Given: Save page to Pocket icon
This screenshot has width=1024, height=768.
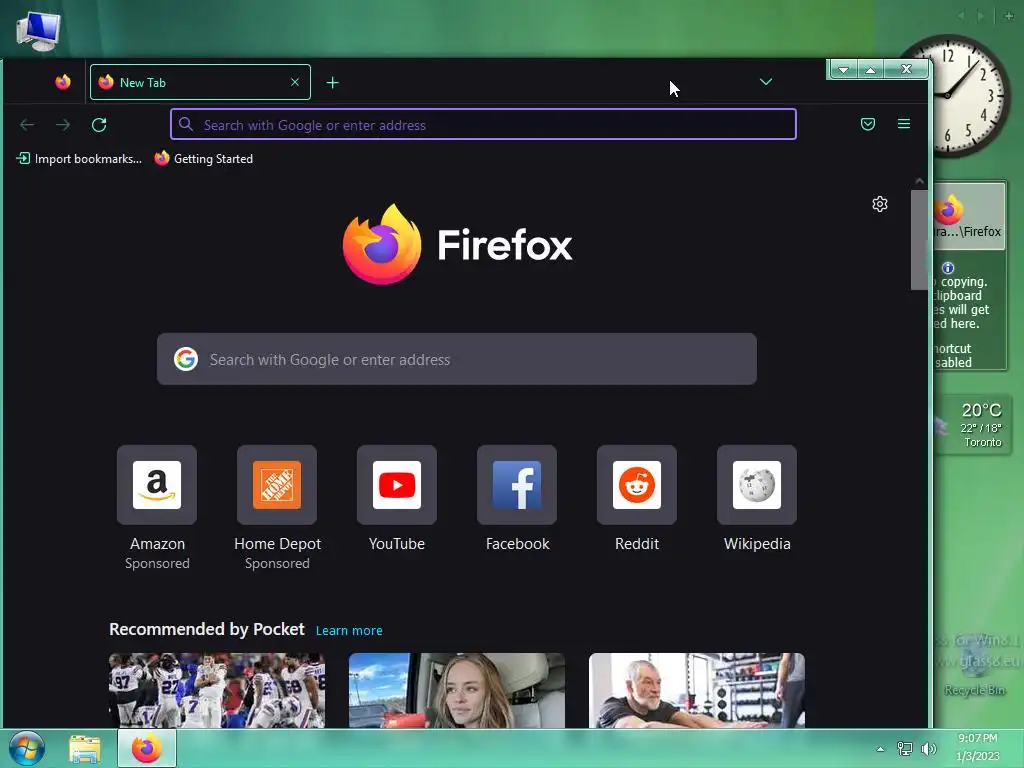Looking at the screenshot, I should pos(868,124).
